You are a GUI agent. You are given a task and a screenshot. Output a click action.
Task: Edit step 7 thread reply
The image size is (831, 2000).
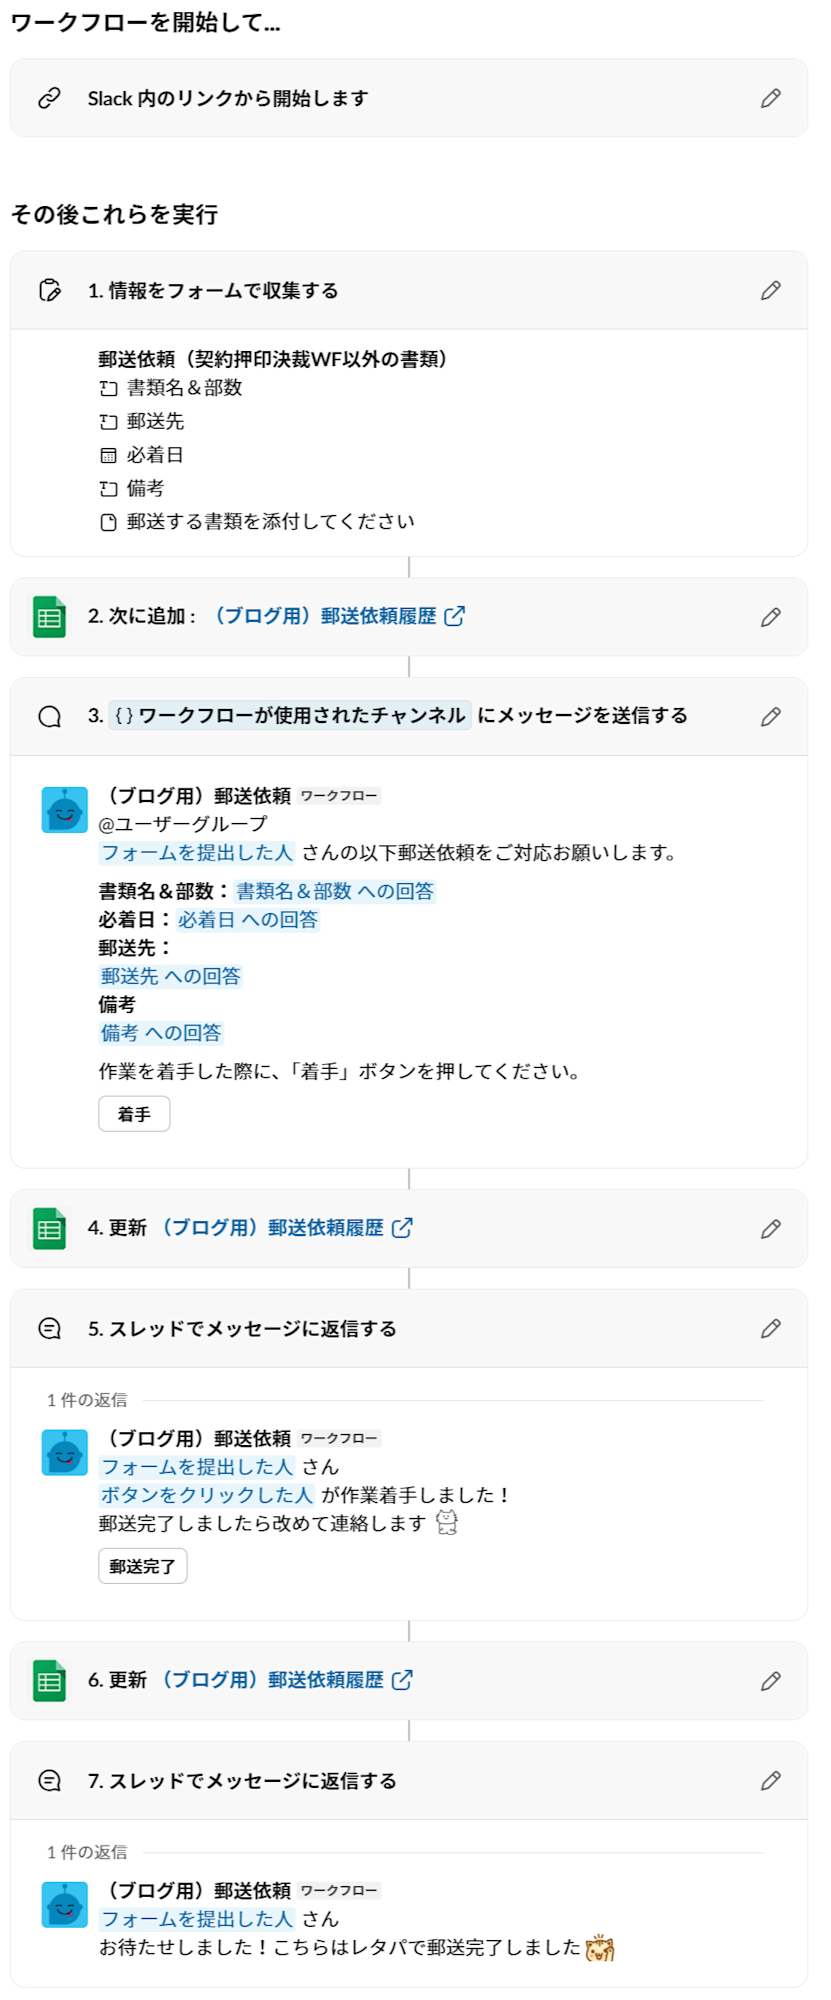pos(770,1781)
